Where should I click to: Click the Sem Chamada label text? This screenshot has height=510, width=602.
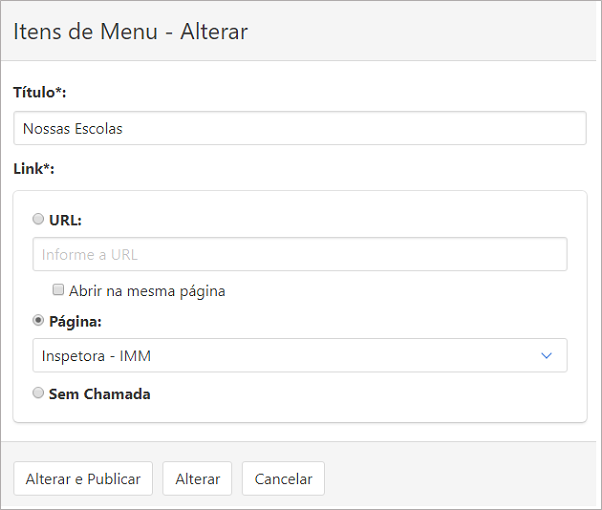click(99, 394)
